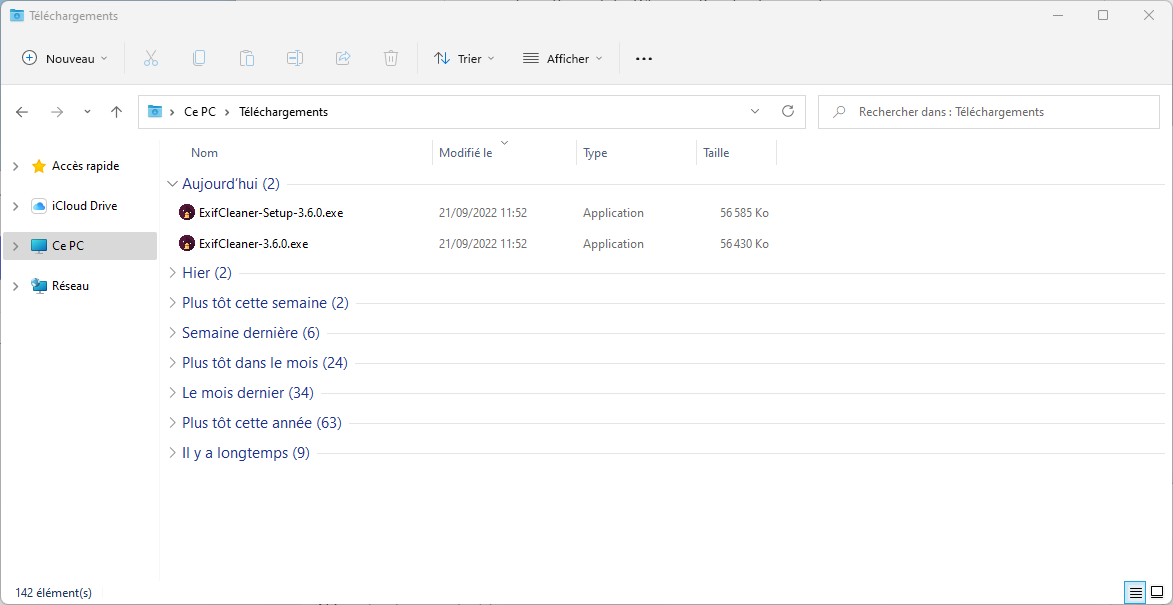1173x605 pixels.
Task: Expand Plus tôt cette semaine group
Action: tap(172, 303)
